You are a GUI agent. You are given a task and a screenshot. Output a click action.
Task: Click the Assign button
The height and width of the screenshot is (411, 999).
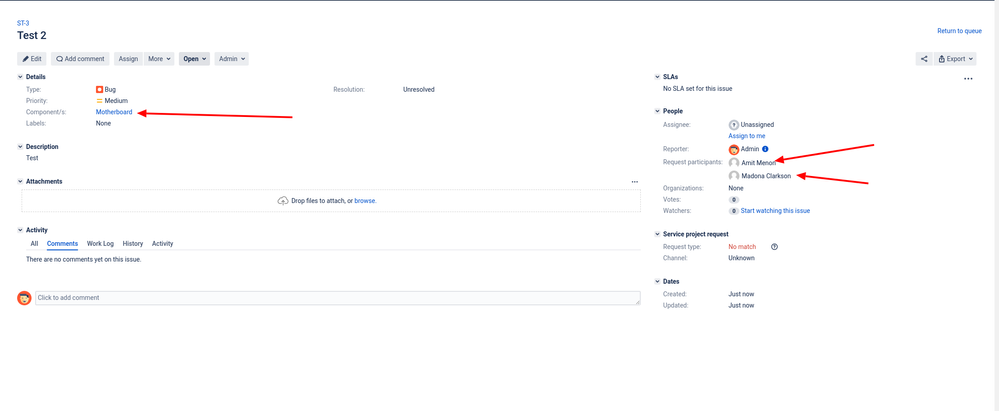[x=128, y=59]
